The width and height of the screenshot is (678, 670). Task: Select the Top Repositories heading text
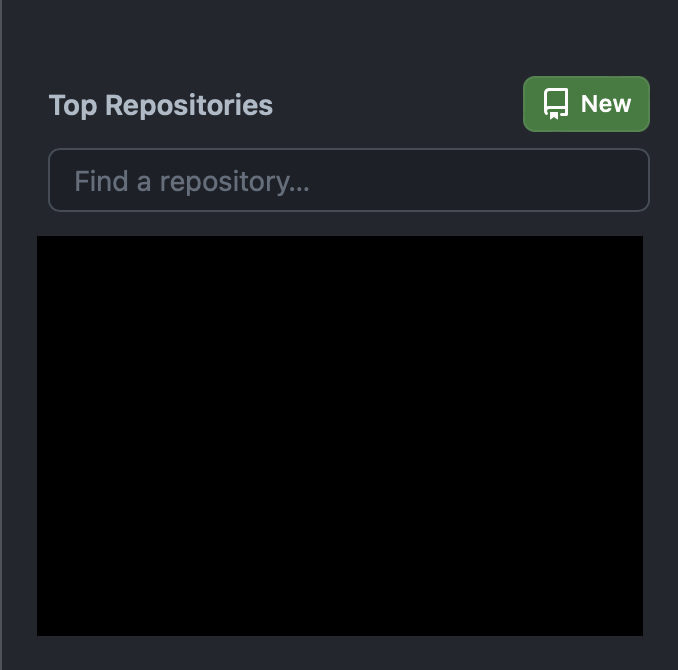pyautogui.click(x=161, y=105)
